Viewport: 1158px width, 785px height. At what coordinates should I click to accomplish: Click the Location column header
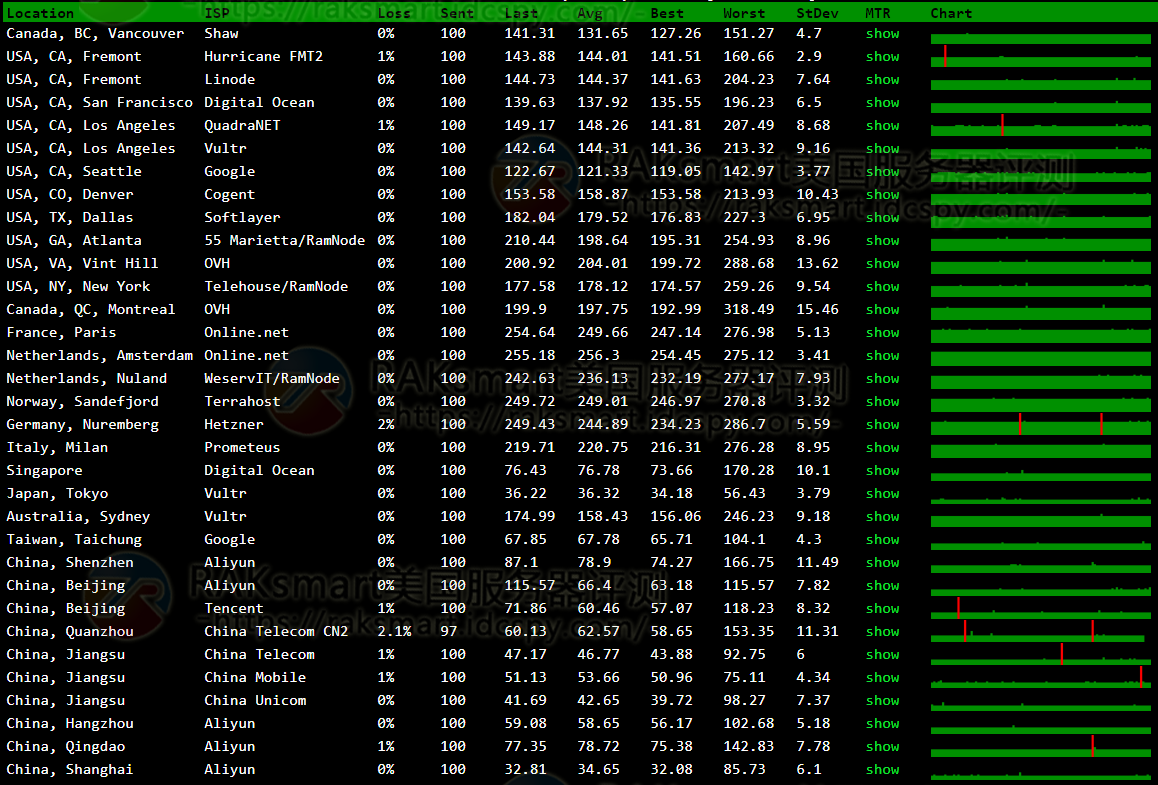40,13
